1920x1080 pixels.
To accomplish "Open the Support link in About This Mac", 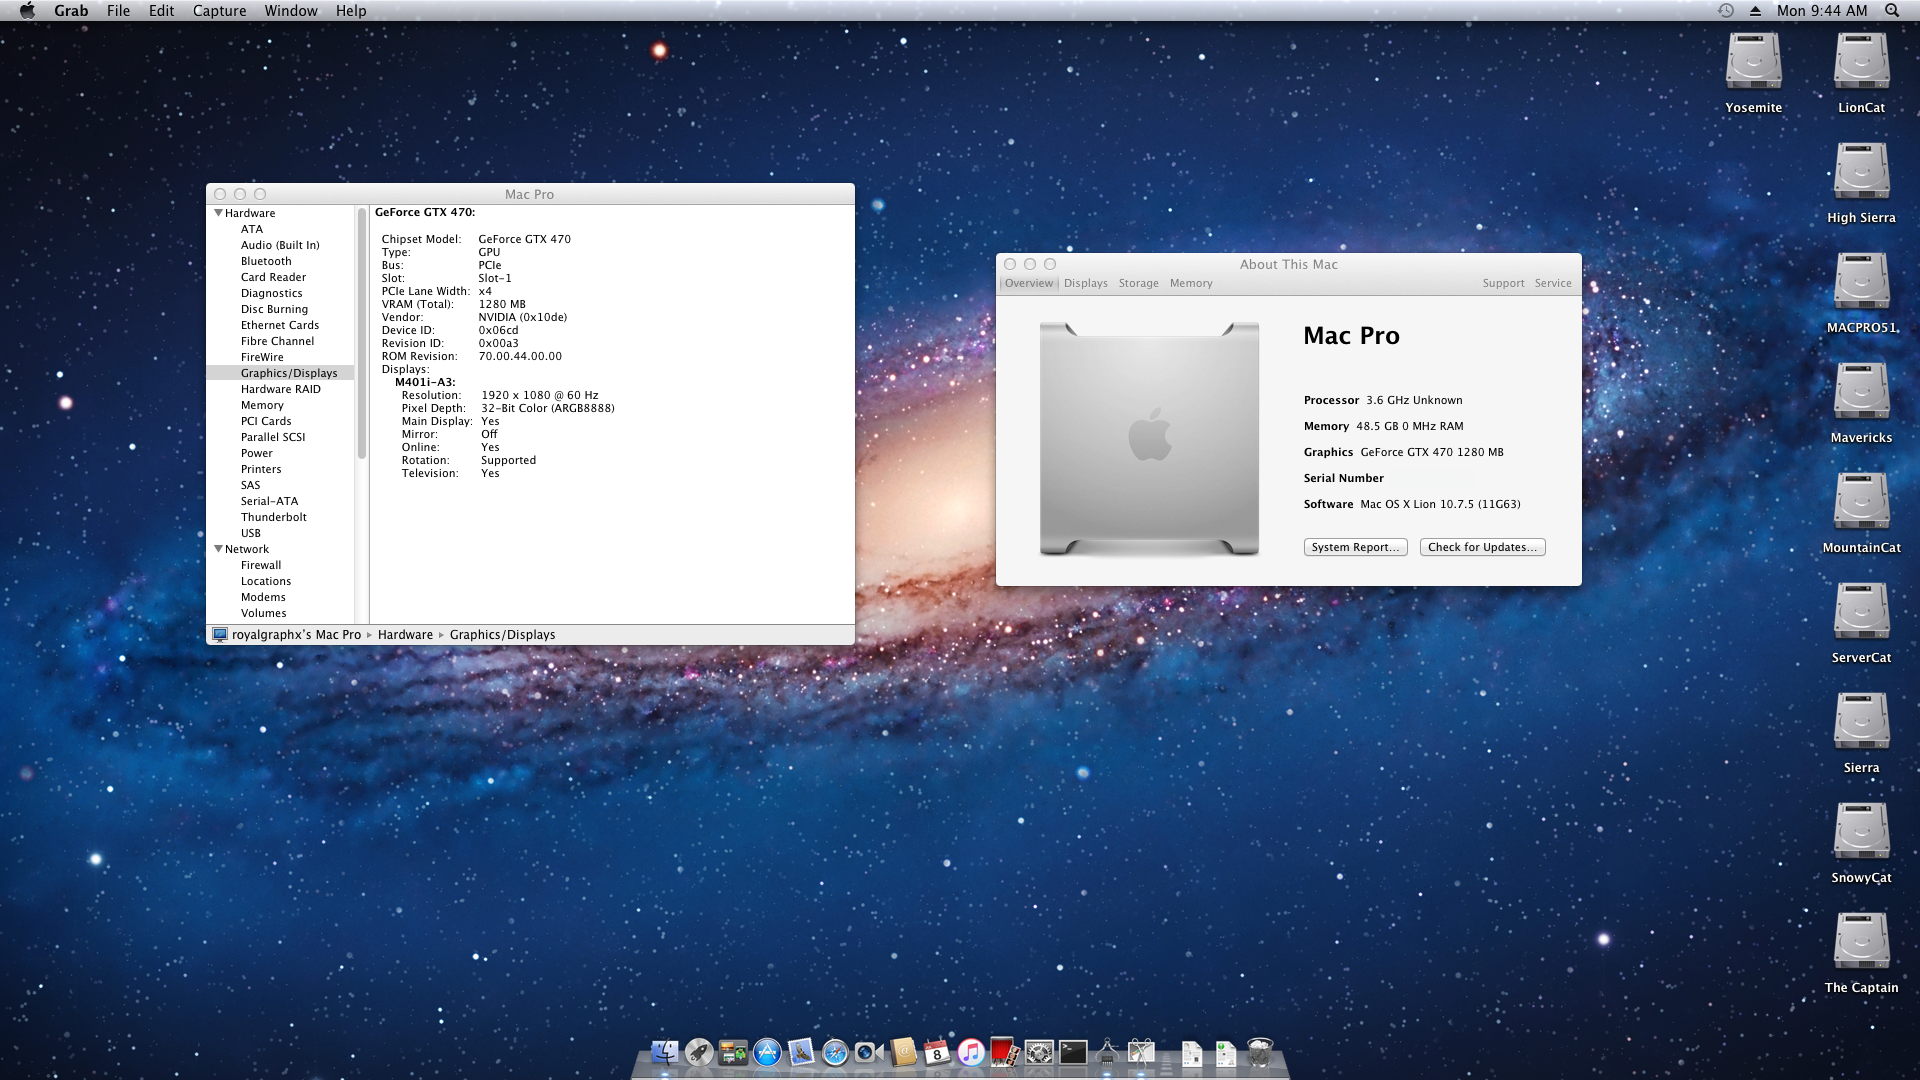I will coord(1503,283).
